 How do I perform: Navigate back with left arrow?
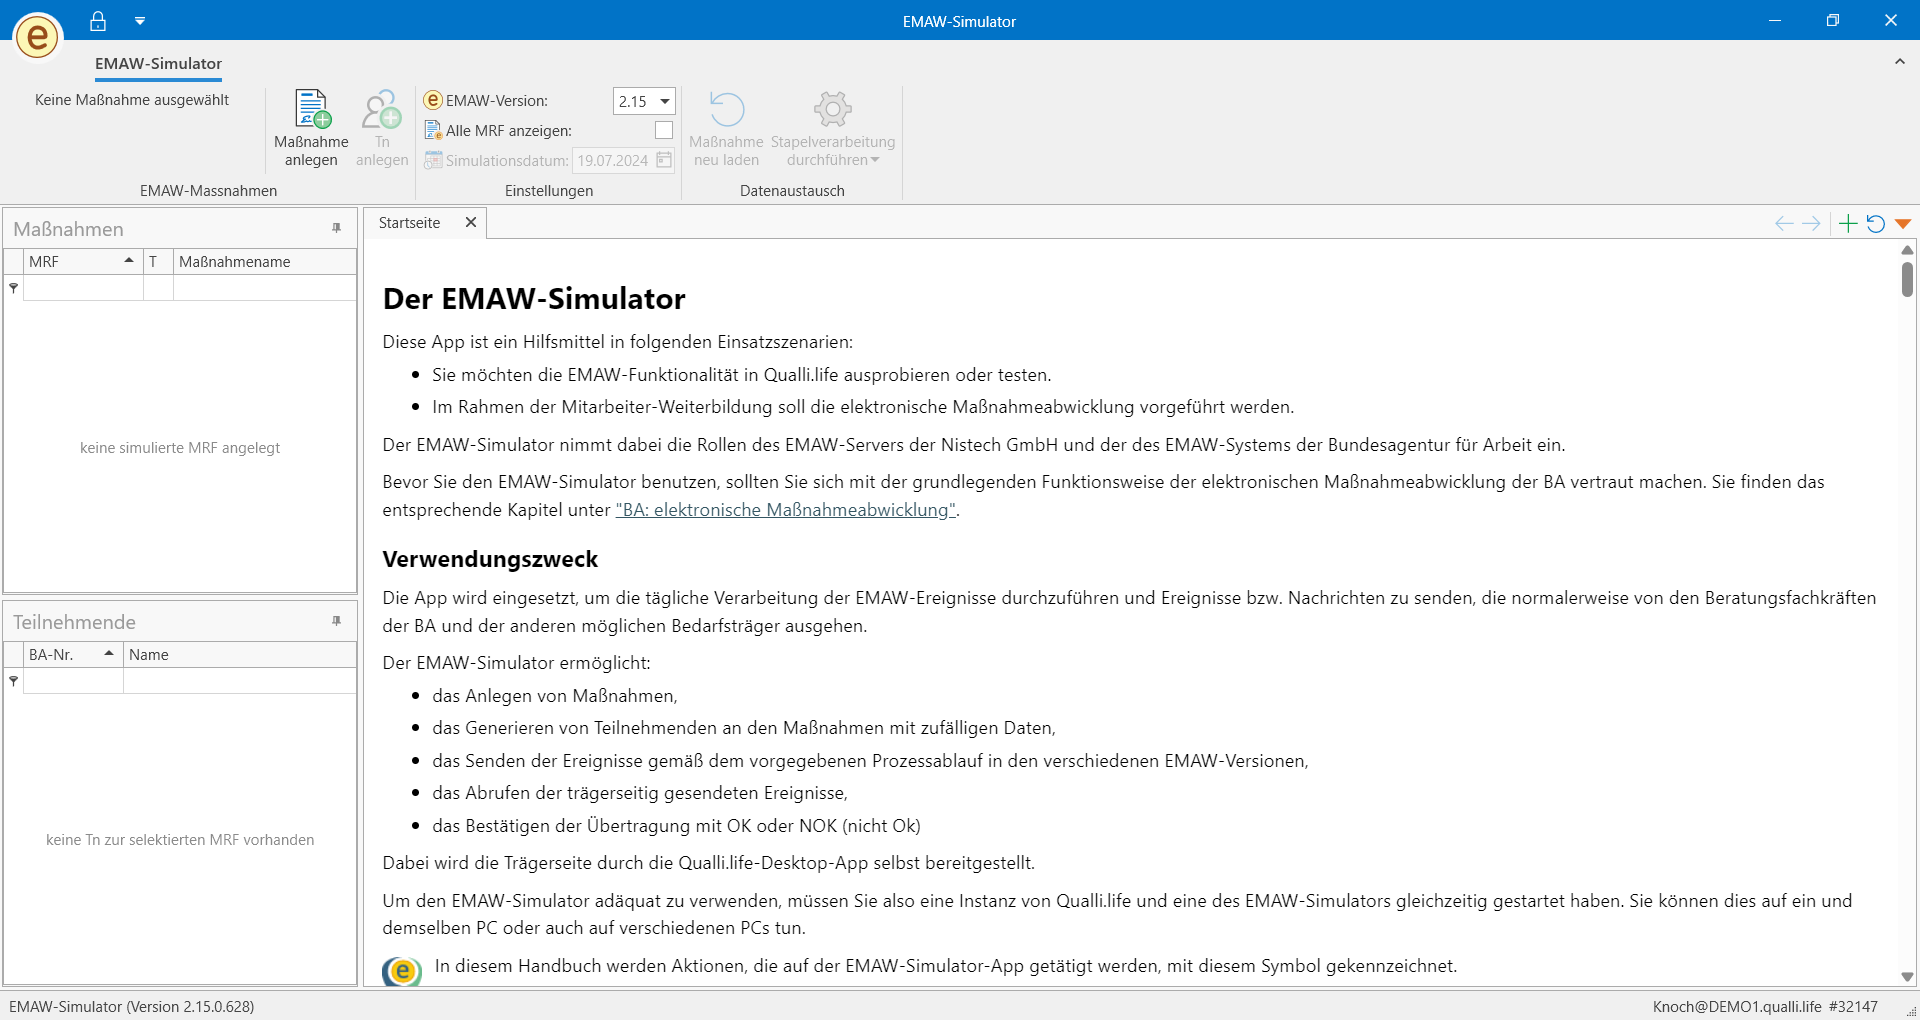click(x=1784, y=224)
